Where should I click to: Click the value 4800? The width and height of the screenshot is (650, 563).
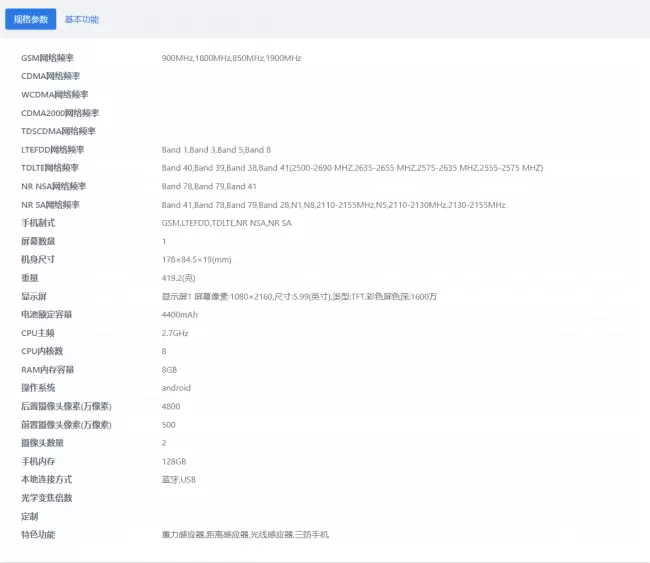click(171, 406)
